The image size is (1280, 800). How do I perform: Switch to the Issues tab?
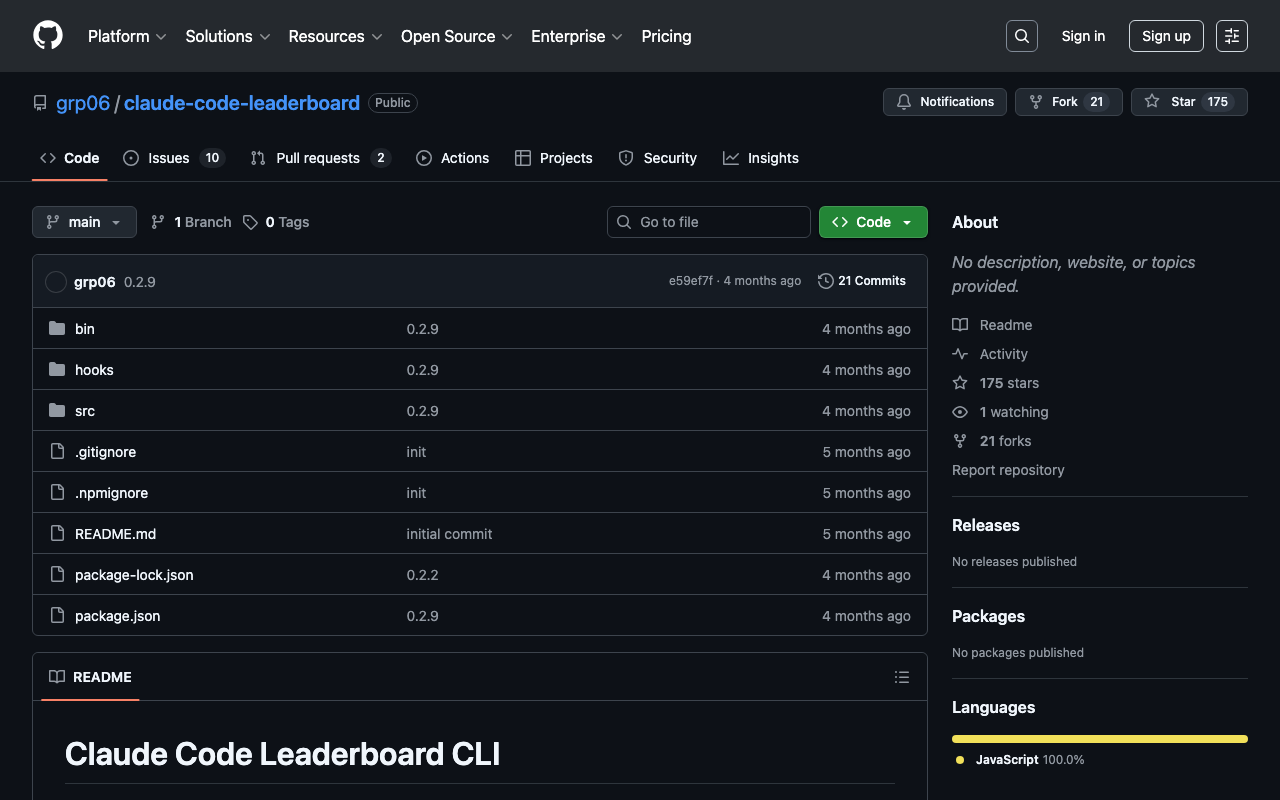pyautogui.click(x=168, y=158)
